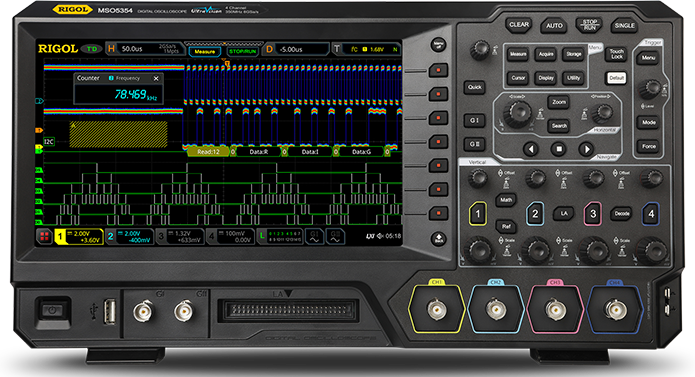Open the delay -5.00us field
Image resolution: width=695 pixels, height=377 pixels.
tap(297, 49)
